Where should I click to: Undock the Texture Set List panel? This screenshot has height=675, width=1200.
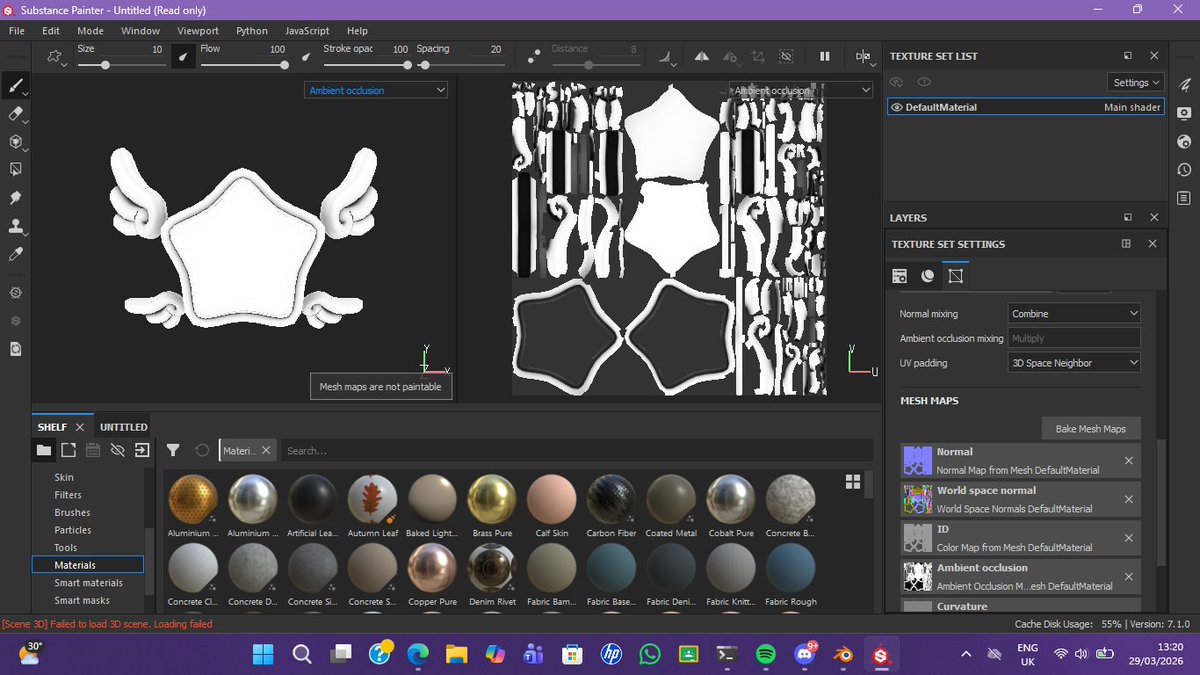(x=1127, y=56)
